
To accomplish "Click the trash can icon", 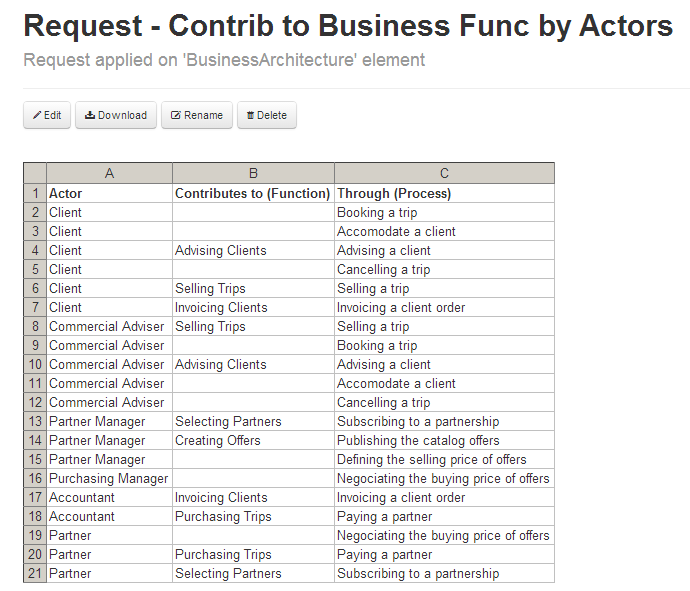I will click(x=250, y=115).
